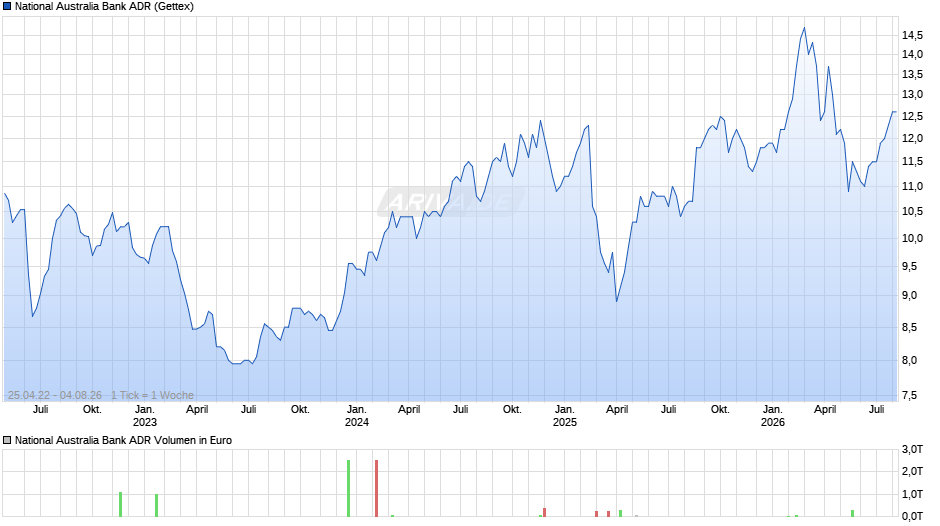Screen dimensions: 940x526
Task: Click the '14,0' price axis label
Action: pos(912,55)
